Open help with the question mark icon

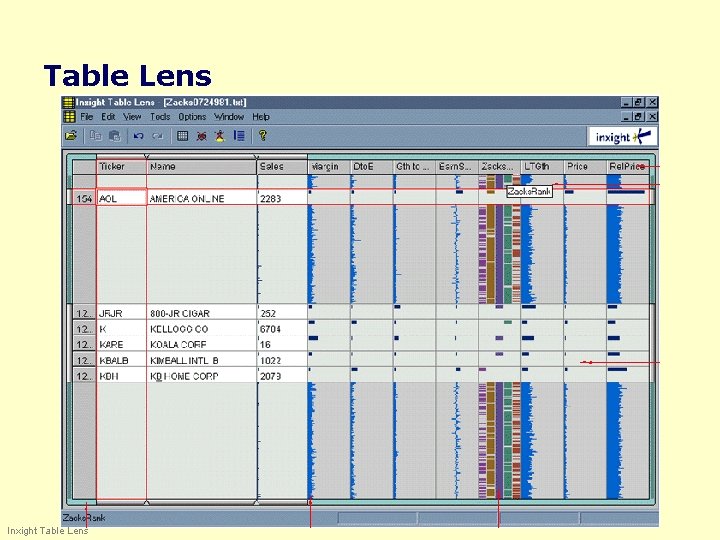point(263,135)
